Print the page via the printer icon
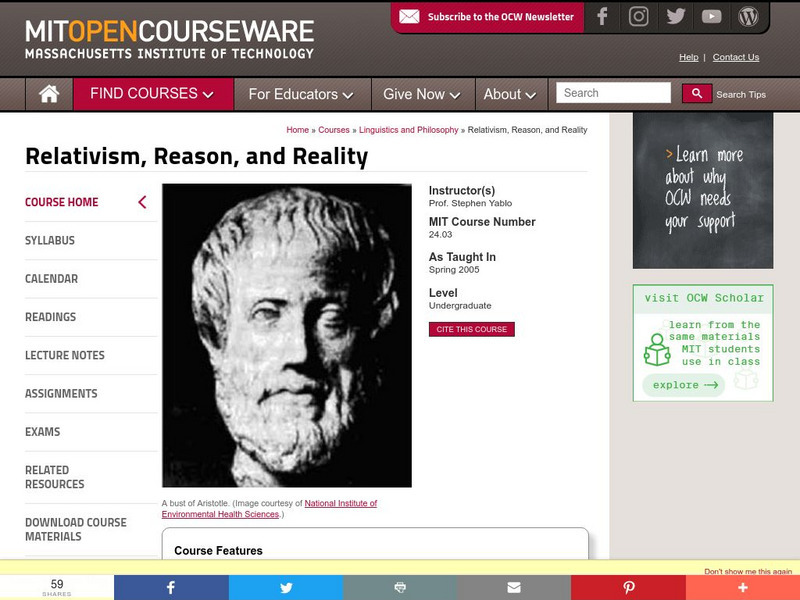Image resolution: width=800 pixels, height=600 pixels. point(400,587)
